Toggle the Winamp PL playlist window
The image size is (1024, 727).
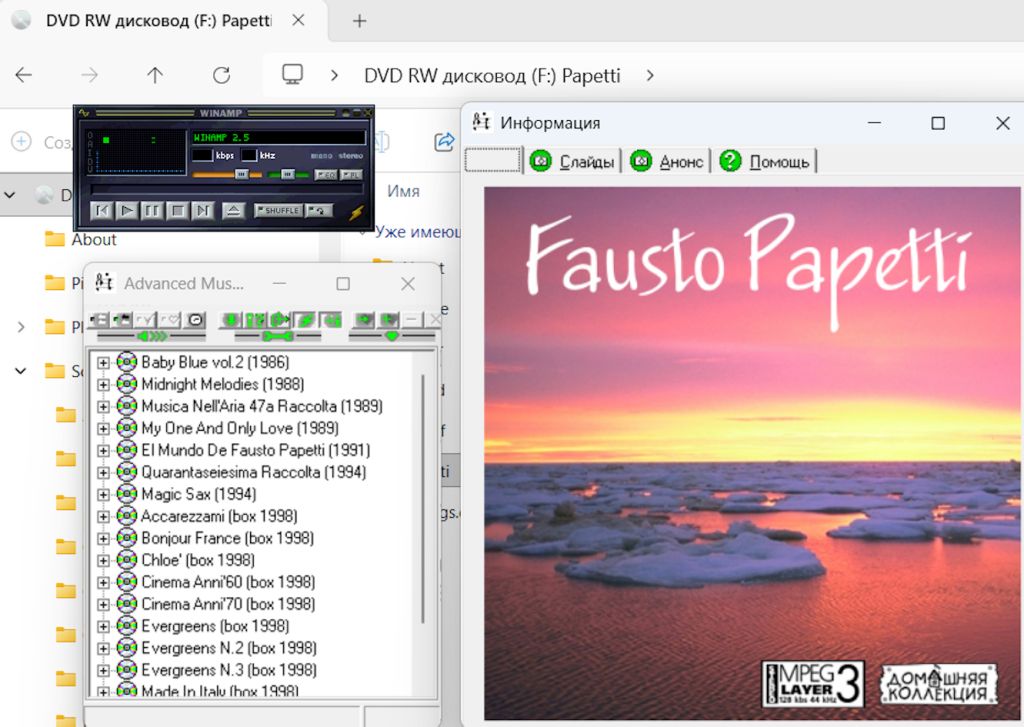351,175
